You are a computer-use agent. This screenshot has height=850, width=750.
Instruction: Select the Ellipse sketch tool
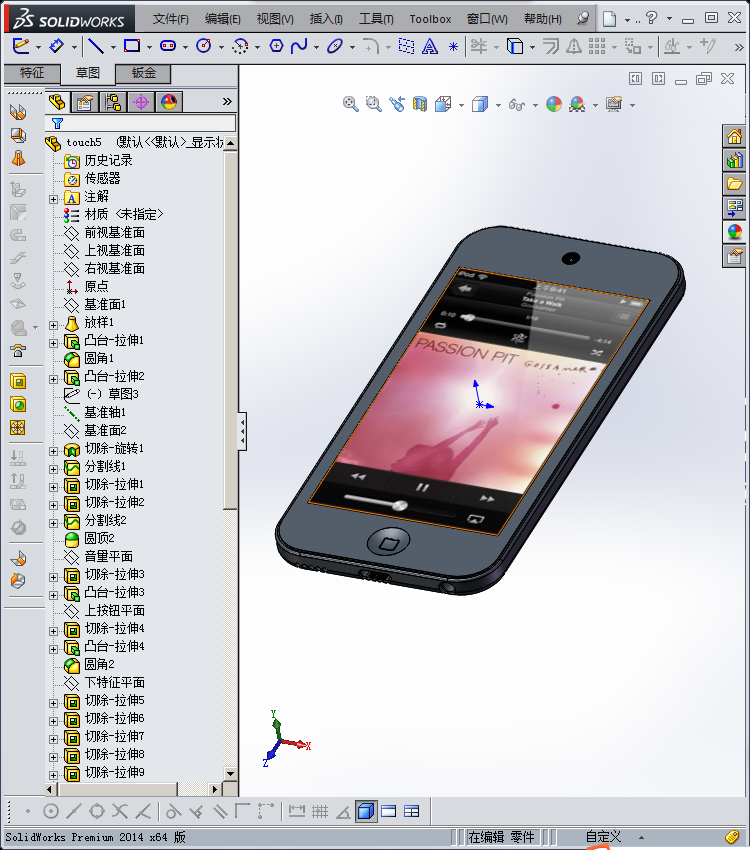point(335,46)
